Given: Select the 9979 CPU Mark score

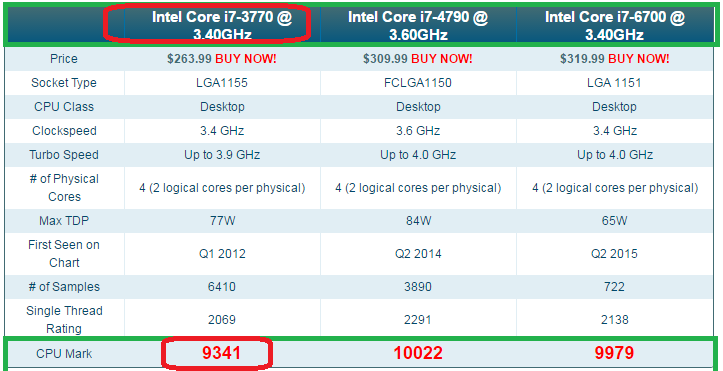Looking at the screenshot, I should point(614,353).
